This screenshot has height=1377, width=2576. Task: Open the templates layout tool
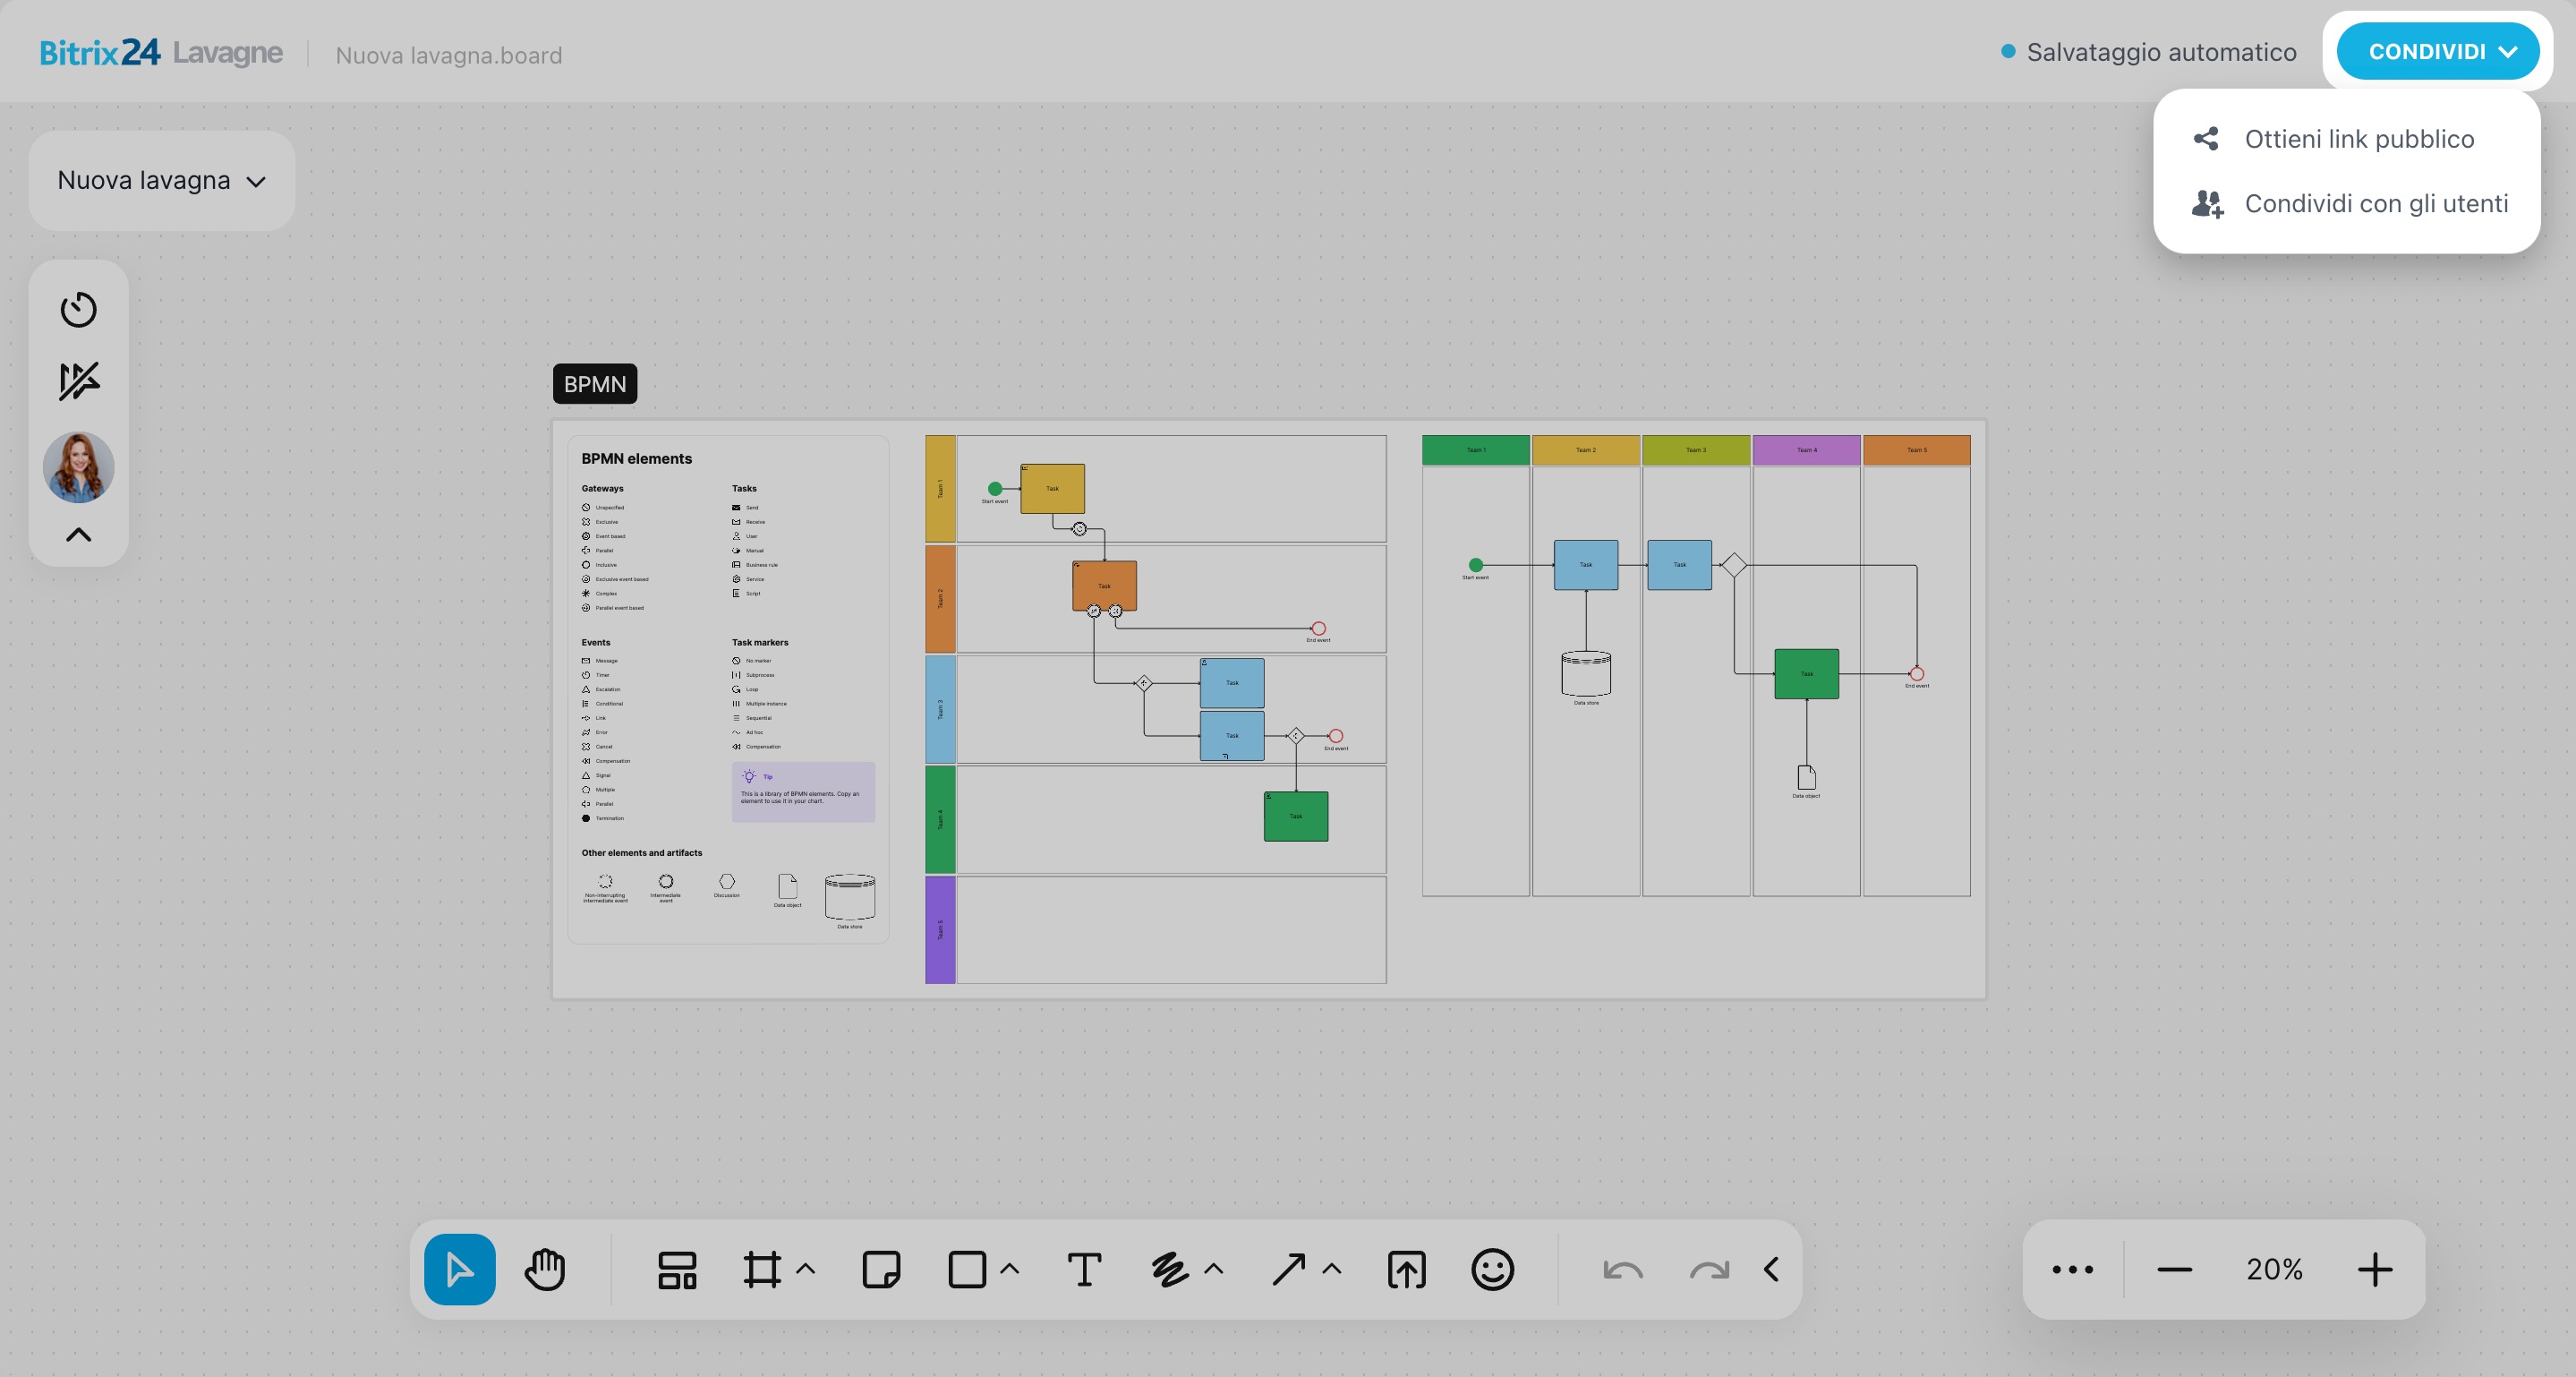(677, 1269)
